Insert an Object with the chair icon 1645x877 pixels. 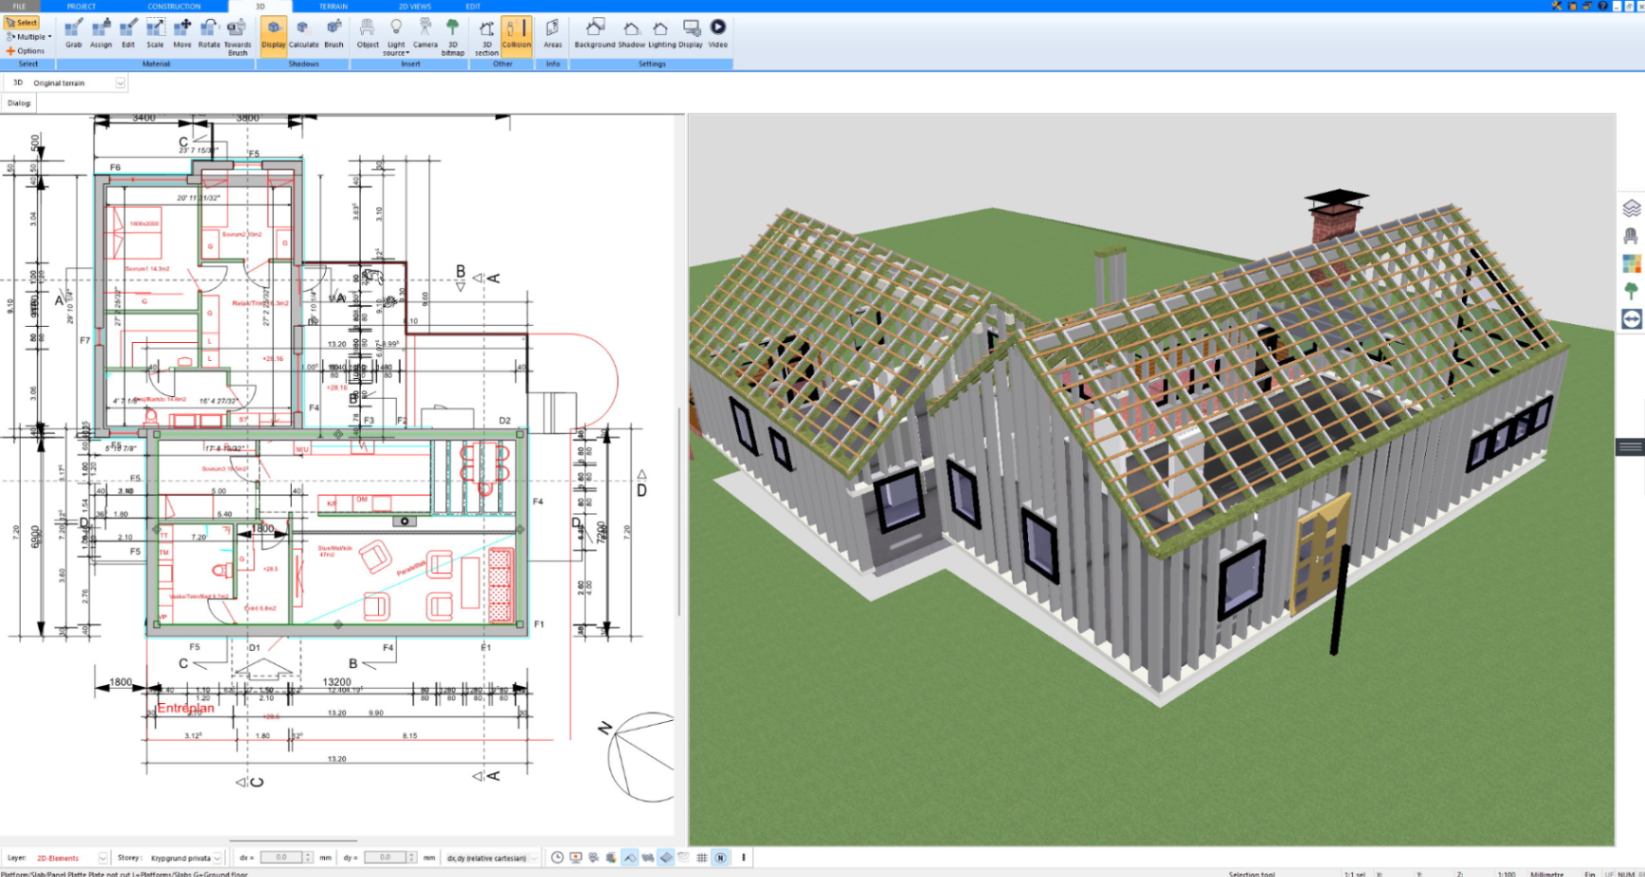point(368,34)
